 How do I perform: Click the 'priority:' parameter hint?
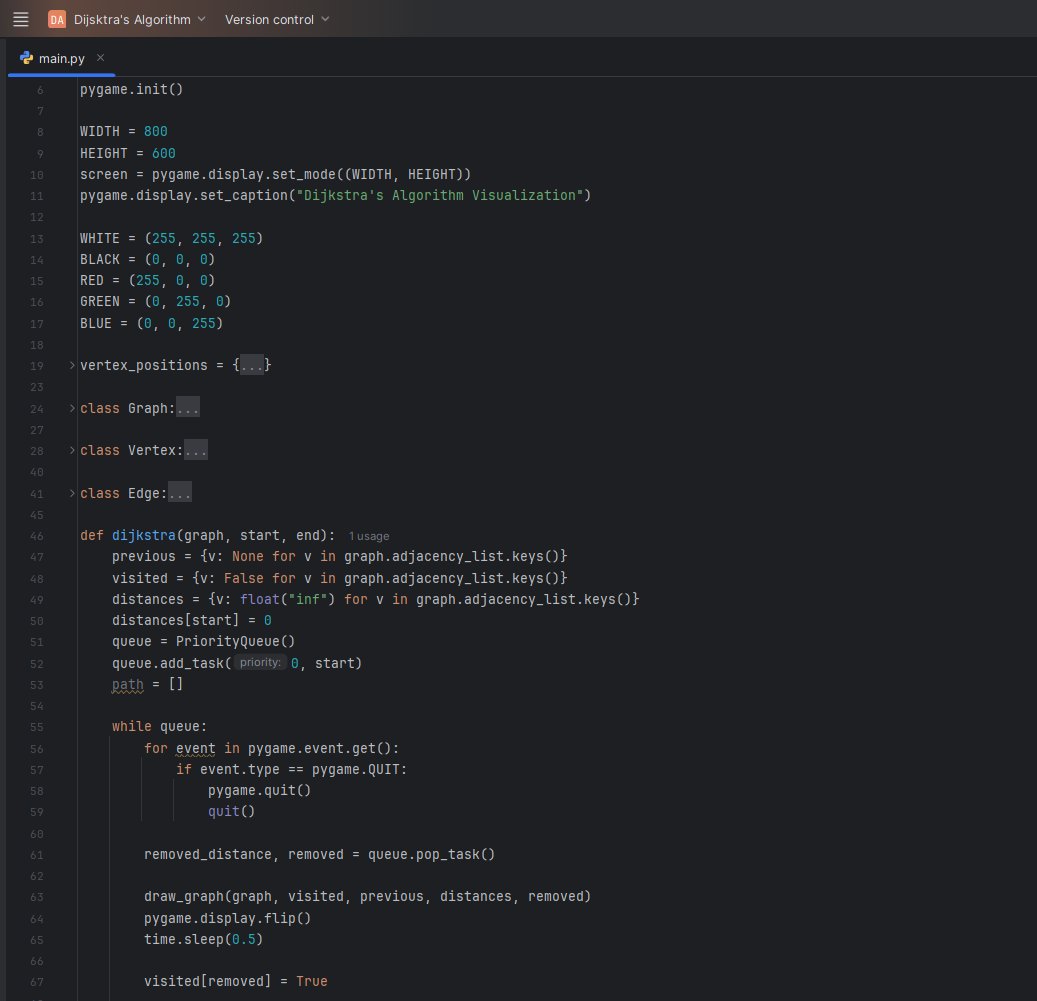click(x=260, y=662)
